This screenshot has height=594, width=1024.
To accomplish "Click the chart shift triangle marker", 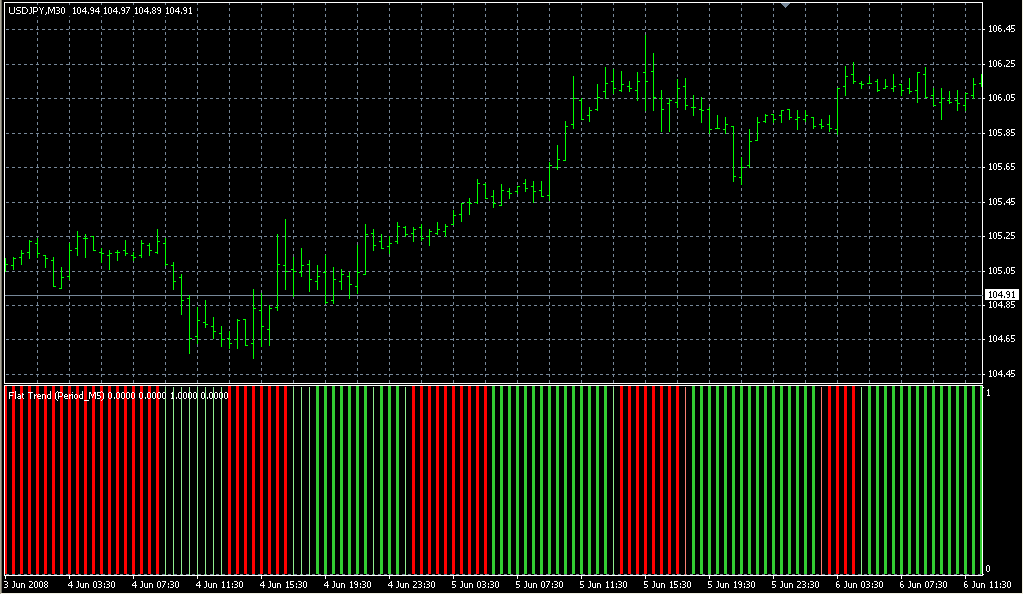I will [x=786, y=5].
